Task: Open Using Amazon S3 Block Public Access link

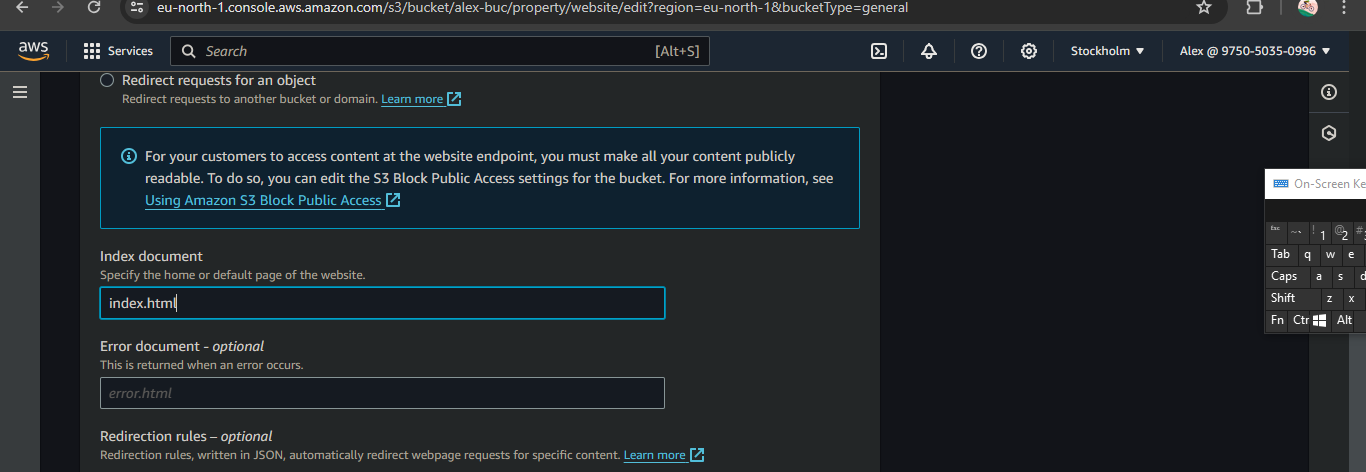Action: click(273, 200)
